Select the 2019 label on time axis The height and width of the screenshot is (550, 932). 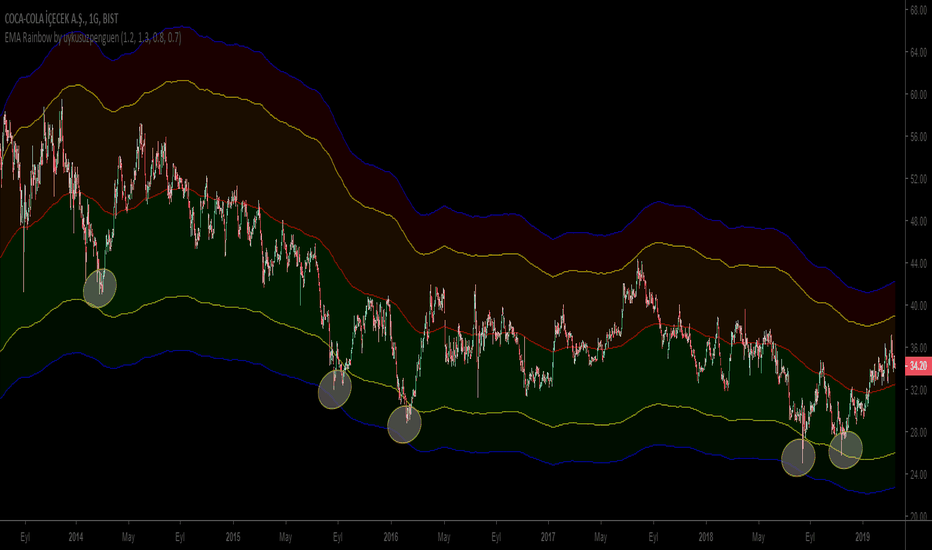[862, 537]
